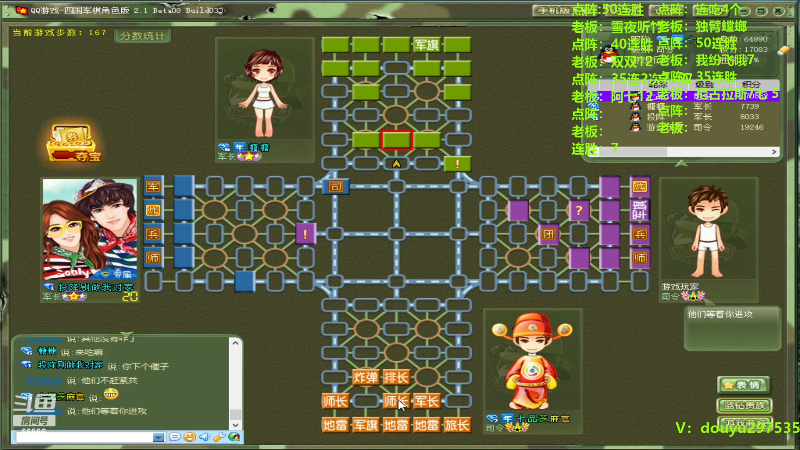Click the purple question mark piece
The image size is (800, 450).
(x=579, y=210)
